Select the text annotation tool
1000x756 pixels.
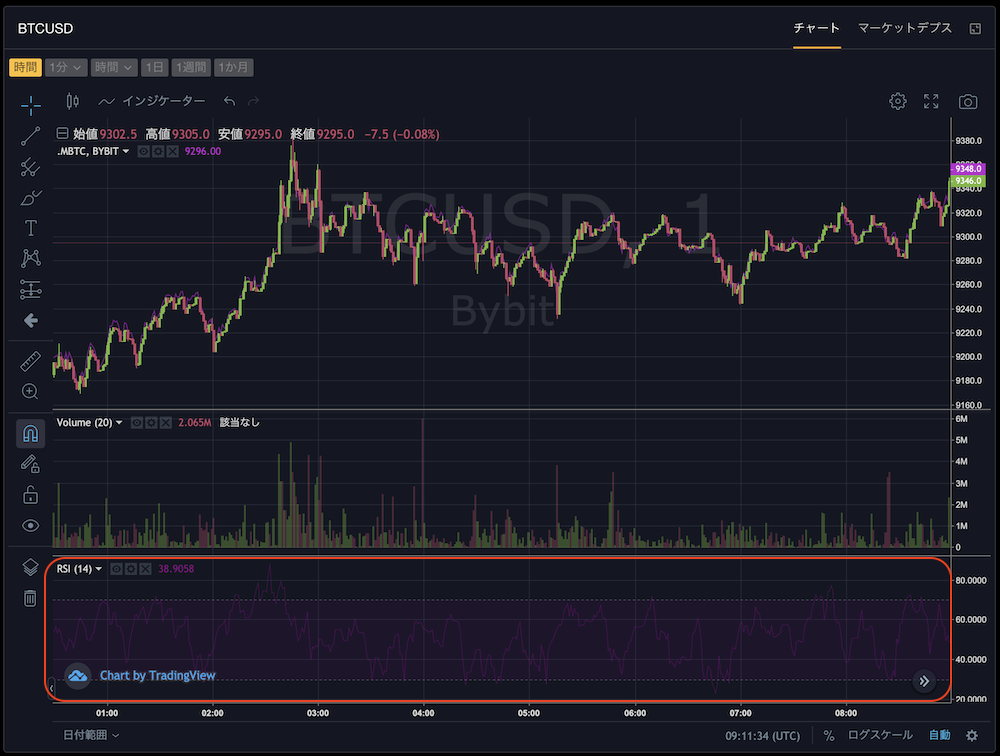click(x=30, y=228)
